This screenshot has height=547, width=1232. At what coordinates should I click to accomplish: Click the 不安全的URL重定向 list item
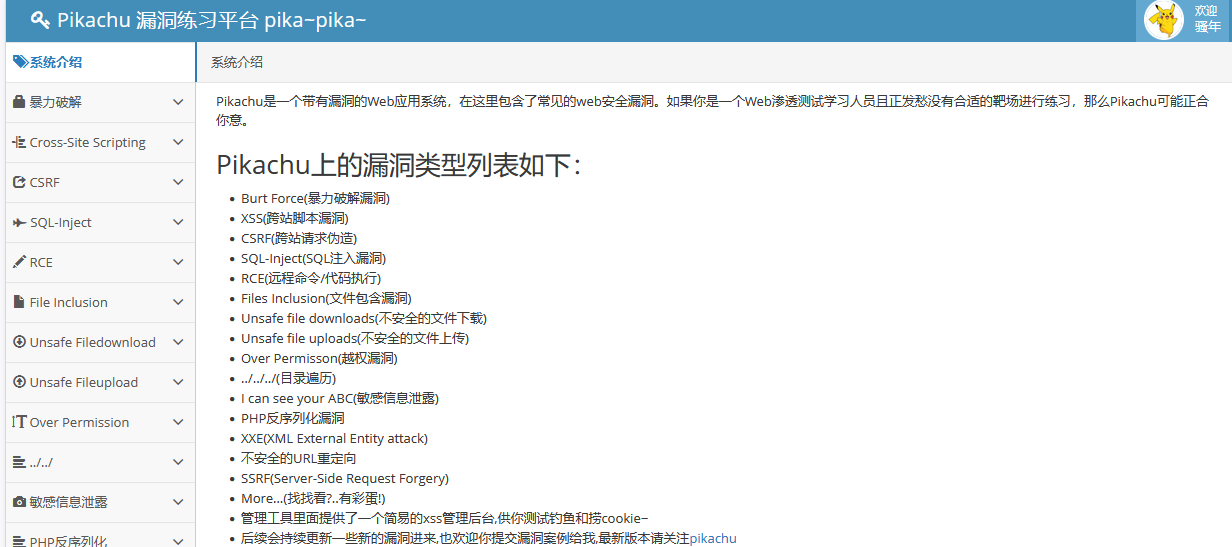pos(299,458)
